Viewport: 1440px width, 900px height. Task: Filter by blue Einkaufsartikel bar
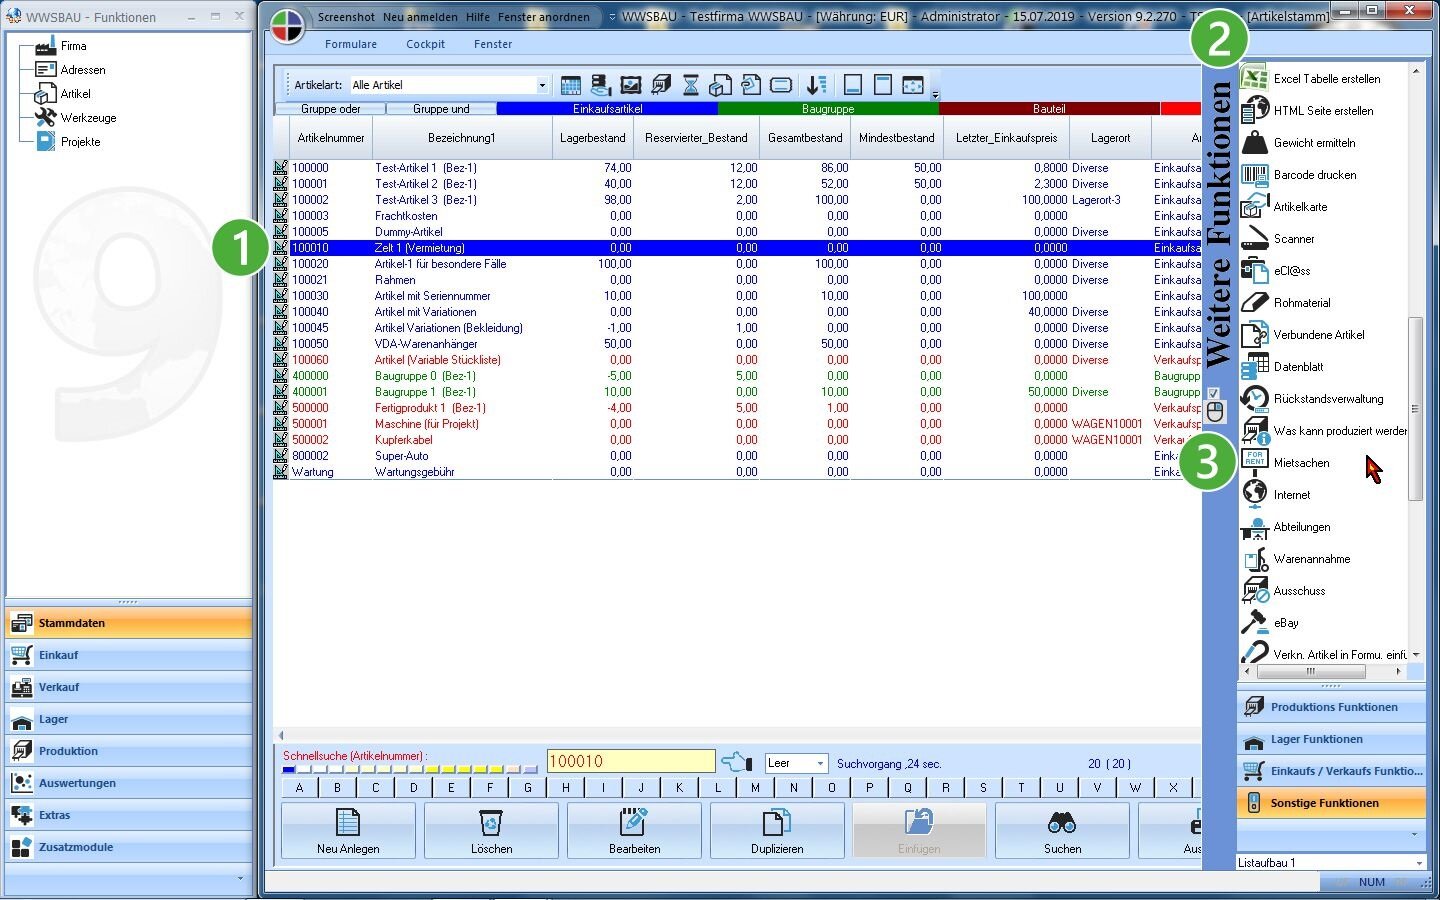[x=607, y=109]
